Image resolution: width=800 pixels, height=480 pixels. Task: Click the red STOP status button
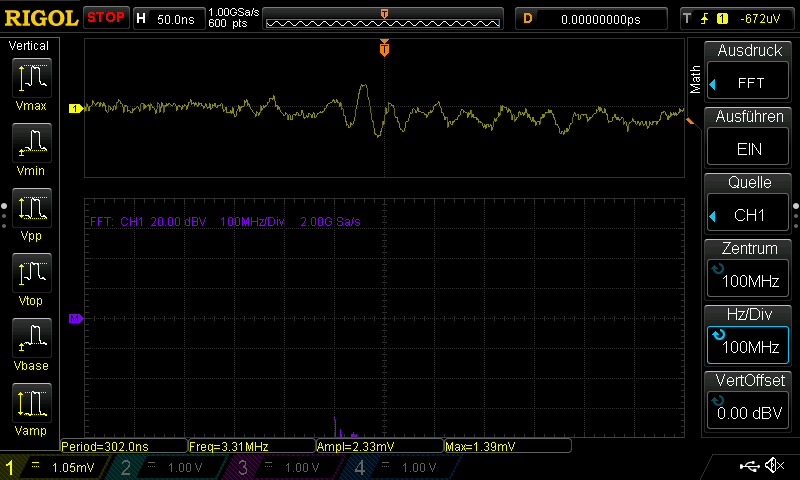pyautogui.click(x=106, y=18)
